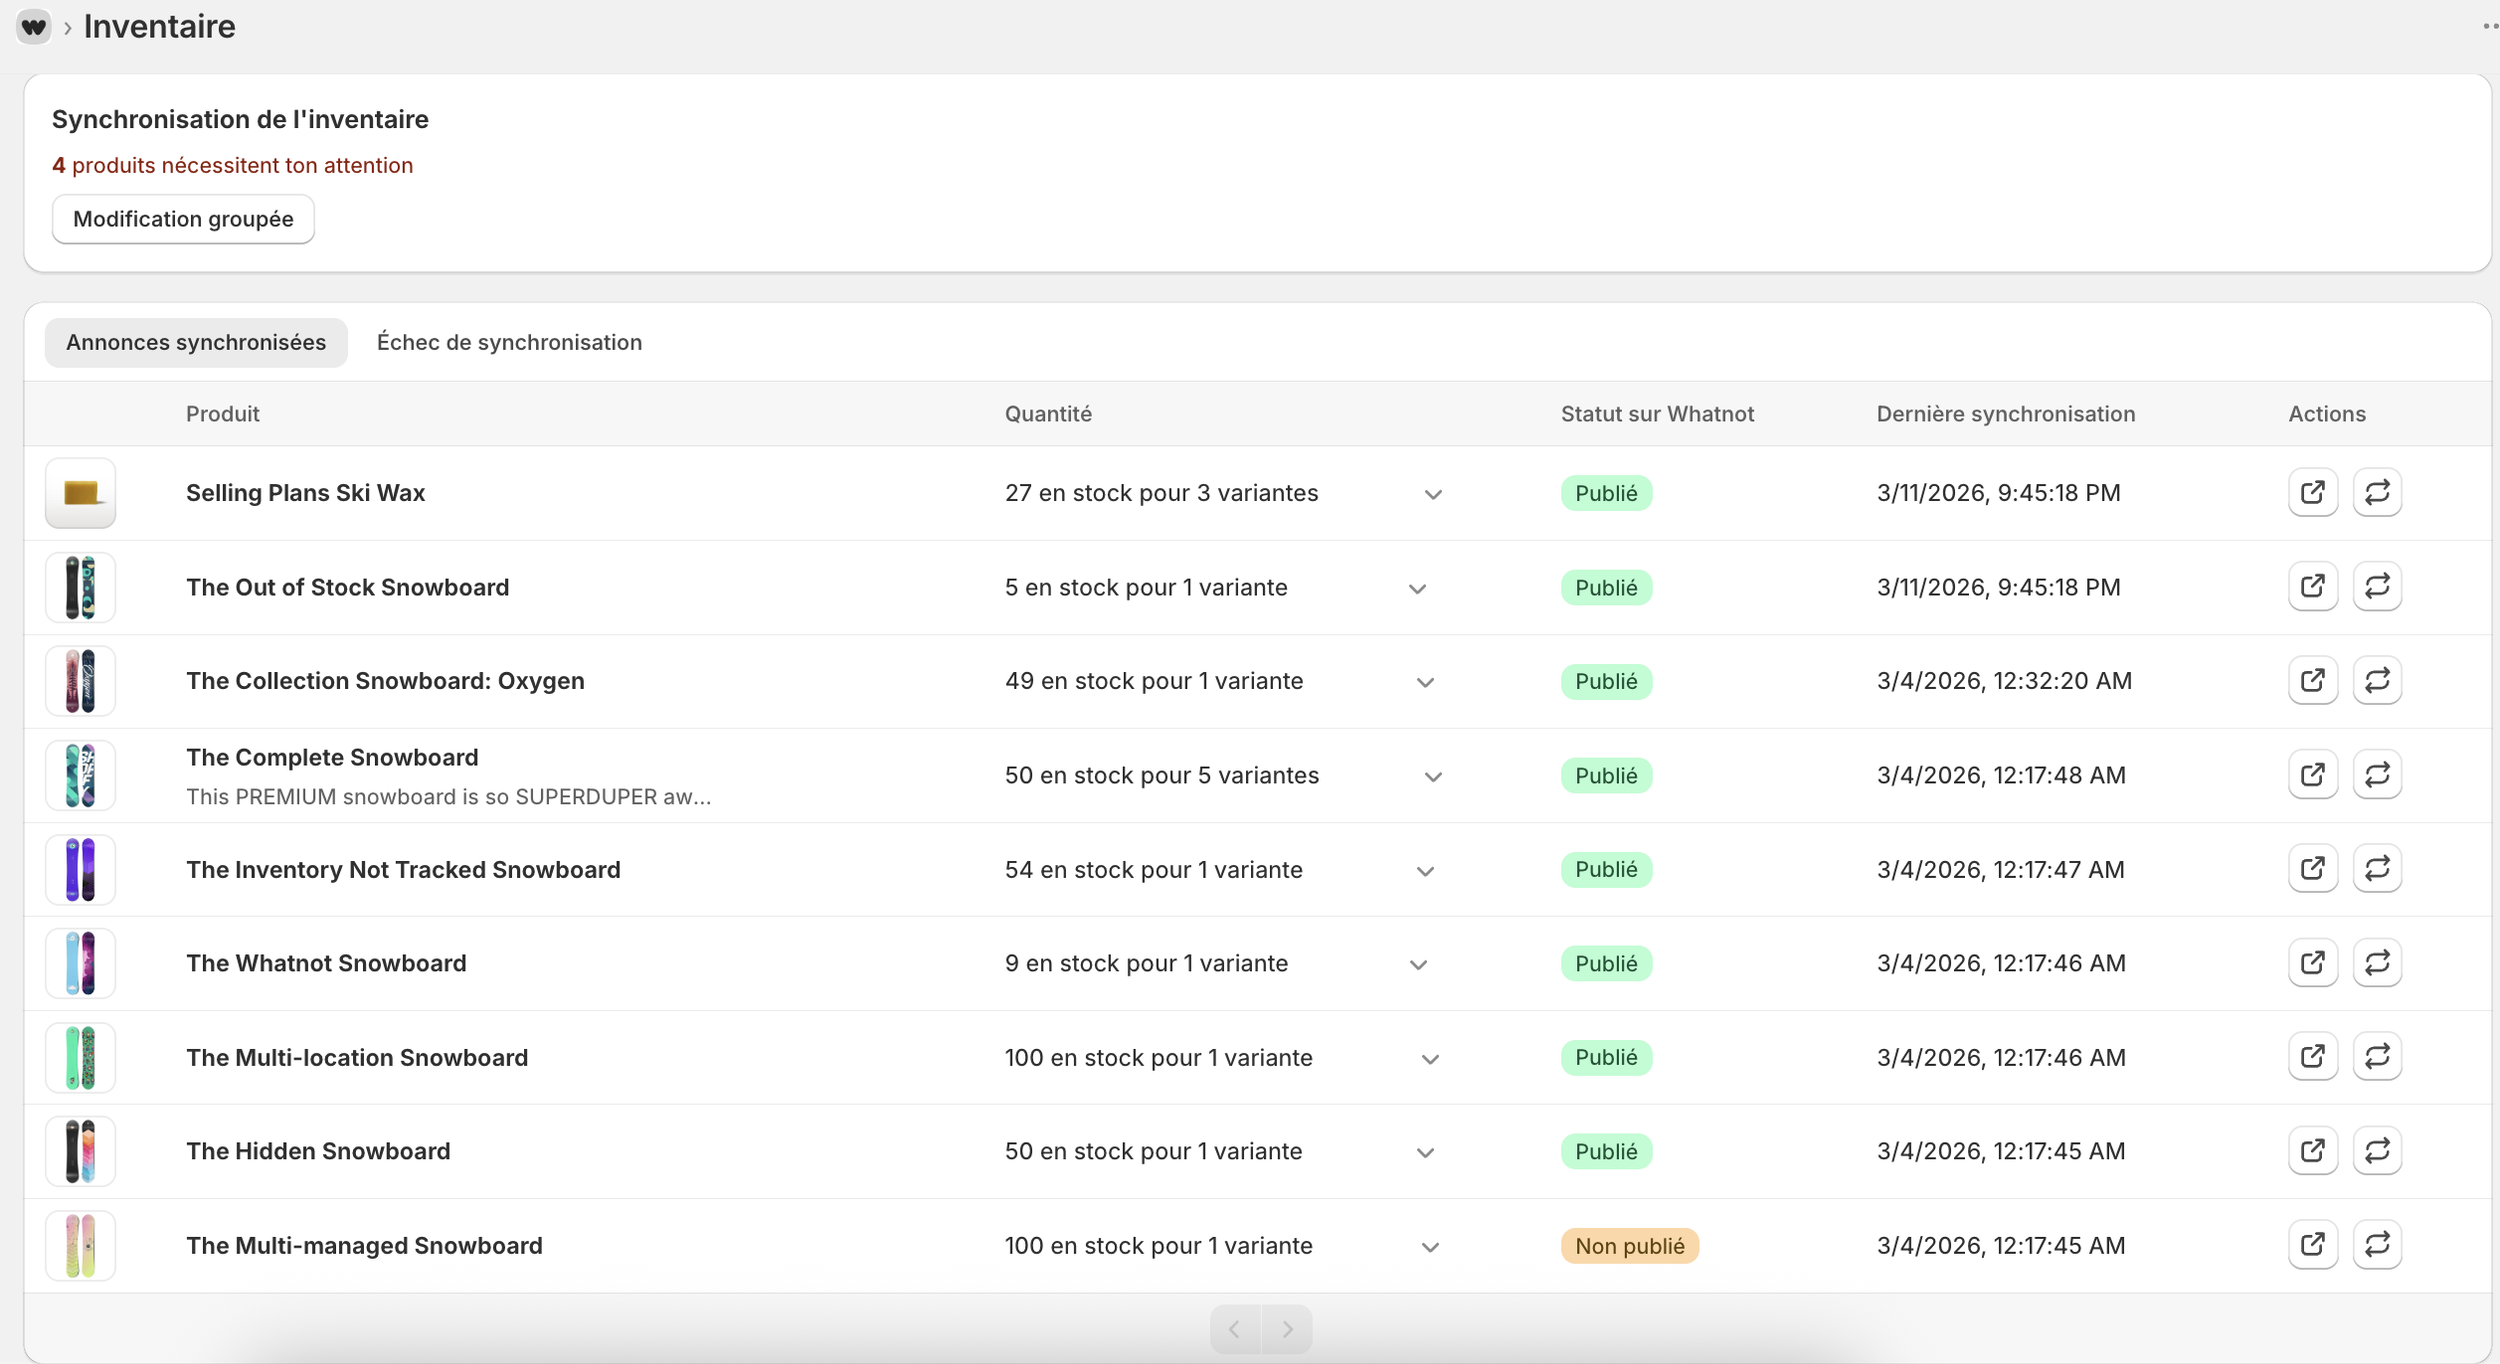Resync The Whatnot Snowboard listing
The height and width of the screenshot is (1364, 2500).
click(2376, 962)
